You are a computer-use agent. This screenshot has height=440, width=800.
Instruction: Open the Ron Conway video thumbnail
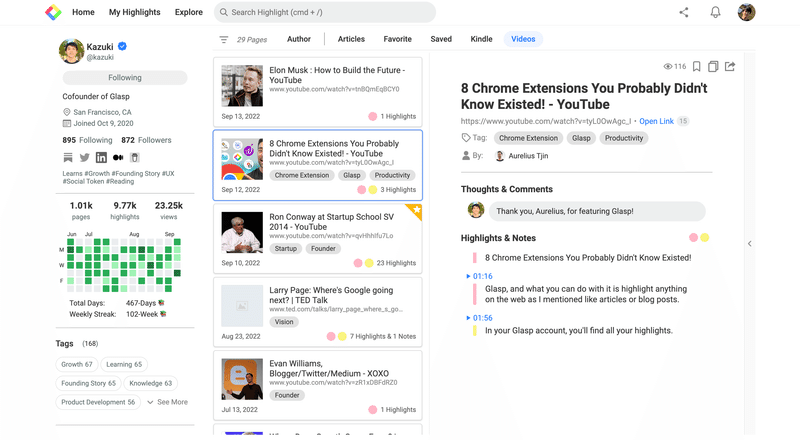242,232
